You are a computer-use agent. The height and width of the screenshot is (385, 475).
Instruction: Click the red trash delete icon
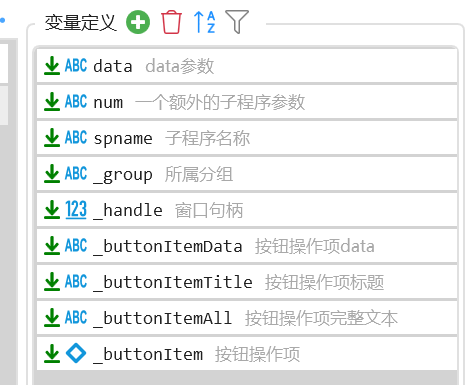click(171, 22)
